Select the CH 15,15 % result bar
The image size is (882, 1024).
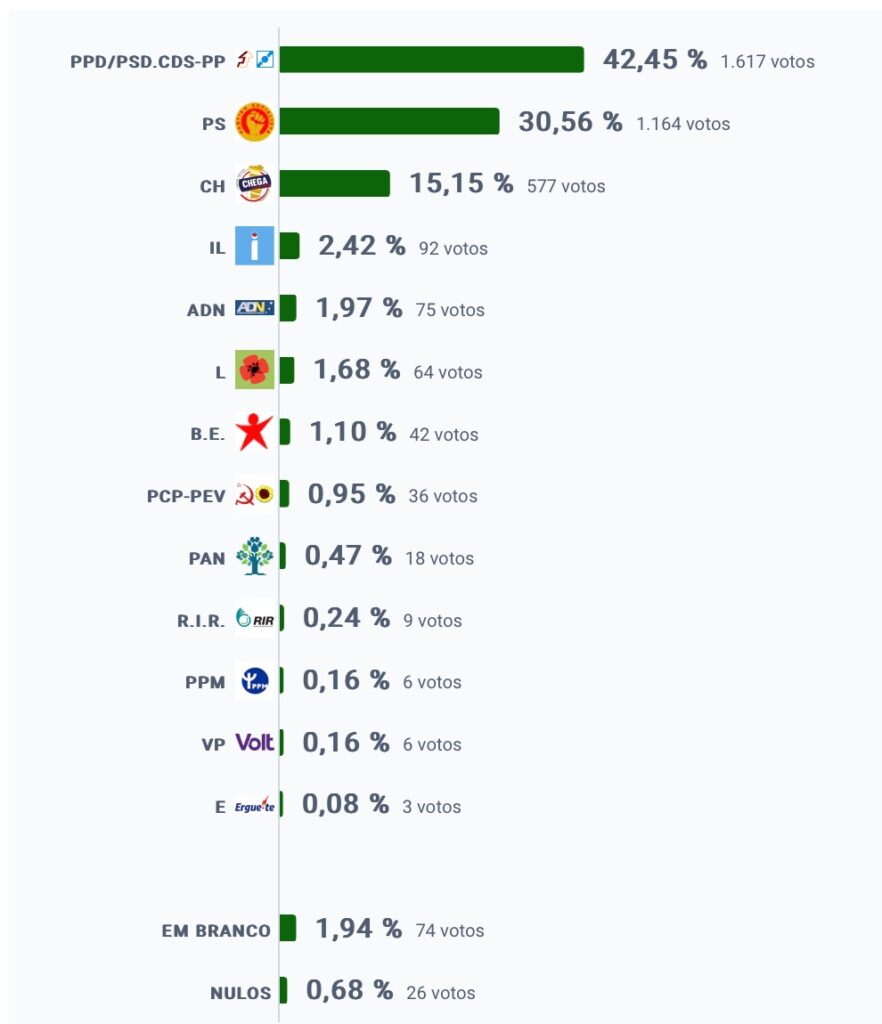click(335, 184)
